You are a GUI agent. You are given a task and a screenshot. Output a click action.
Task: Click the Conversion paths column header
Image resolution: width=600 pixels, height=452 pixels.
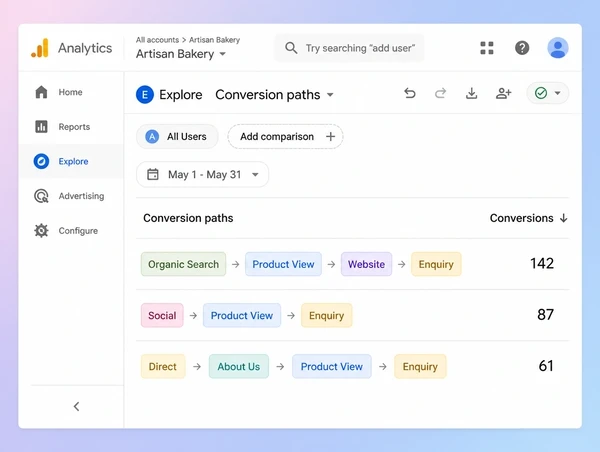coord(188,218)
